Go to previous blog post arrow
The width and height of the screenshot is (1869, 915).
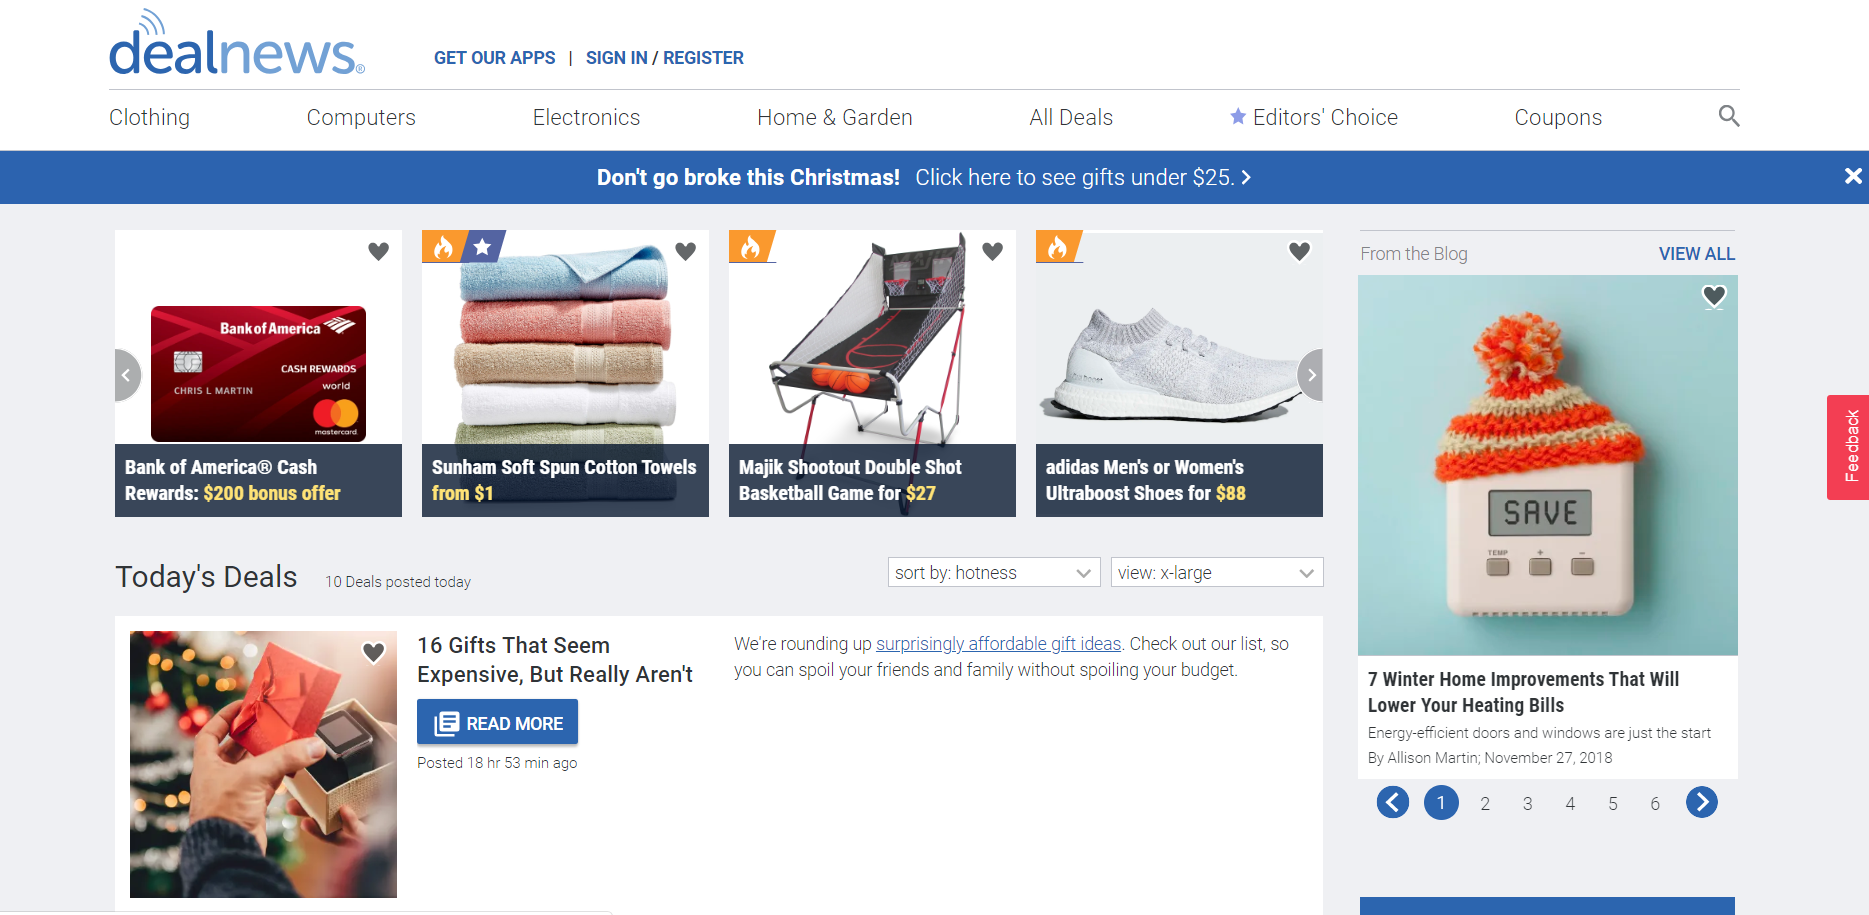pos(1393,802)
